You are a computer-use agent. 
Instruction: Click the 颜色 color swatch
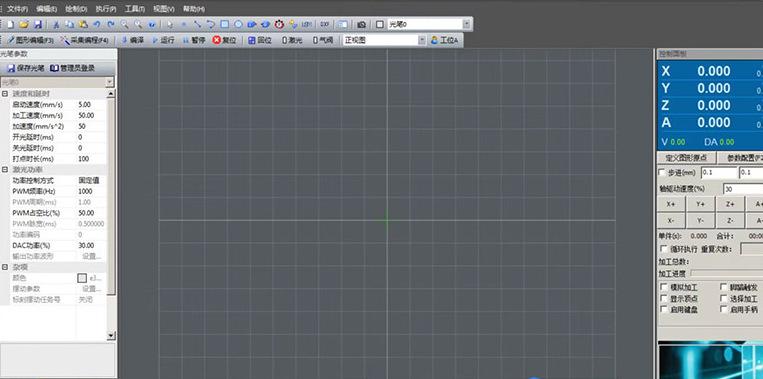tap(82, 278)
